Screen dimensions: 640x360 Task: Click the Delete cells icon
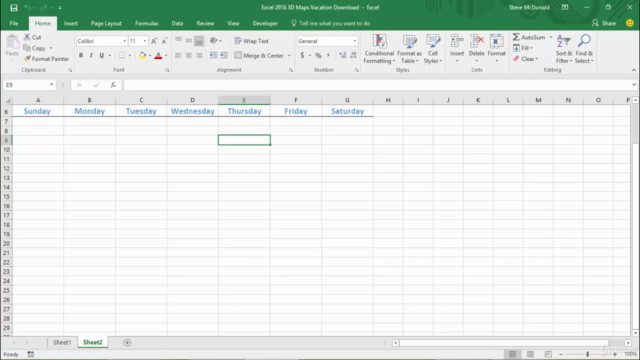coord(476,42)
